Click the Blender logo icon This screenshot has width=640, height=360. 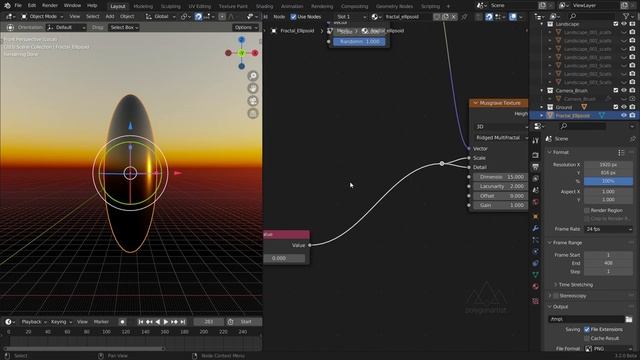(7, 6)
